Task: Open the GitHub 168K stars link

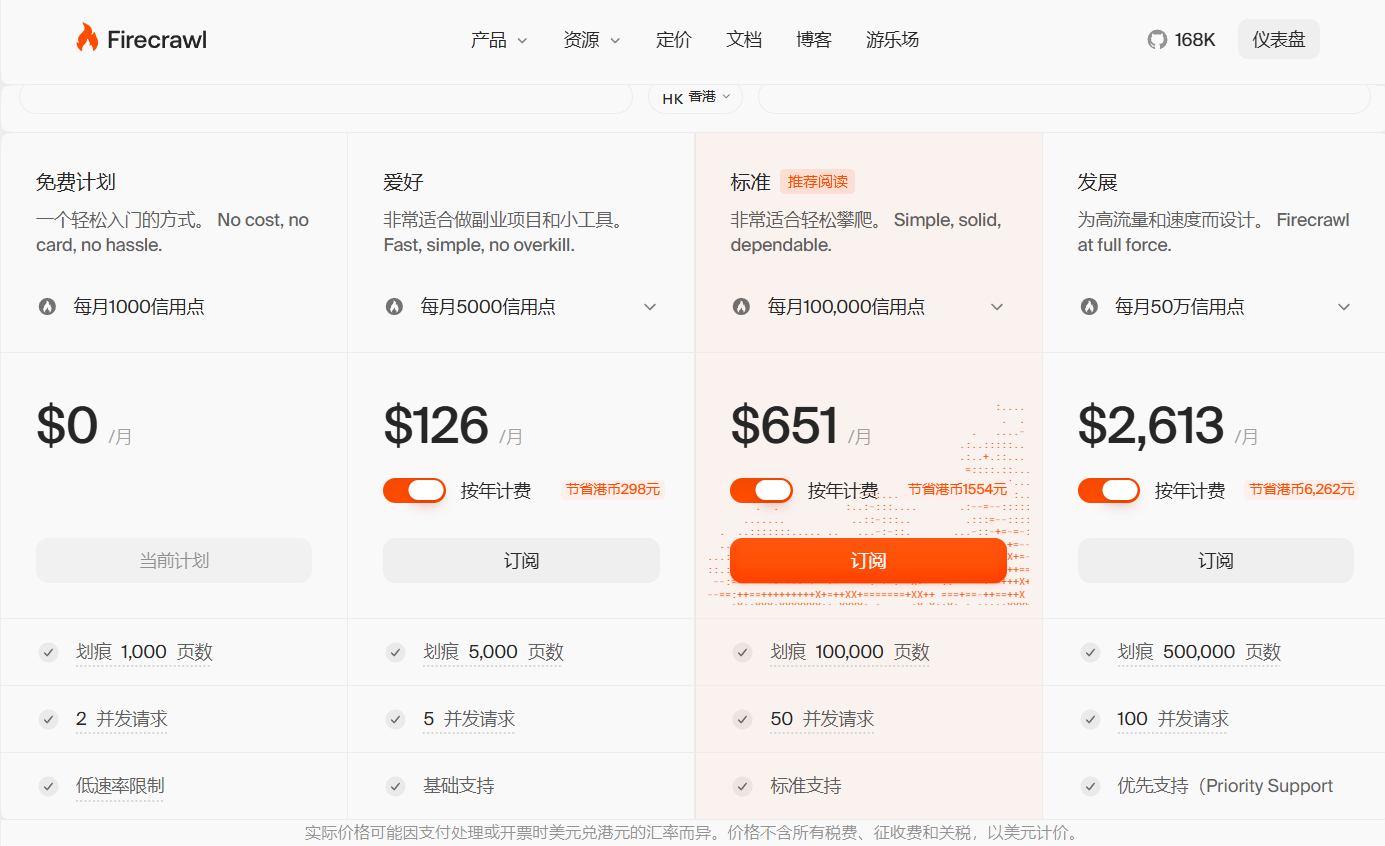Action: [1181, 40]
